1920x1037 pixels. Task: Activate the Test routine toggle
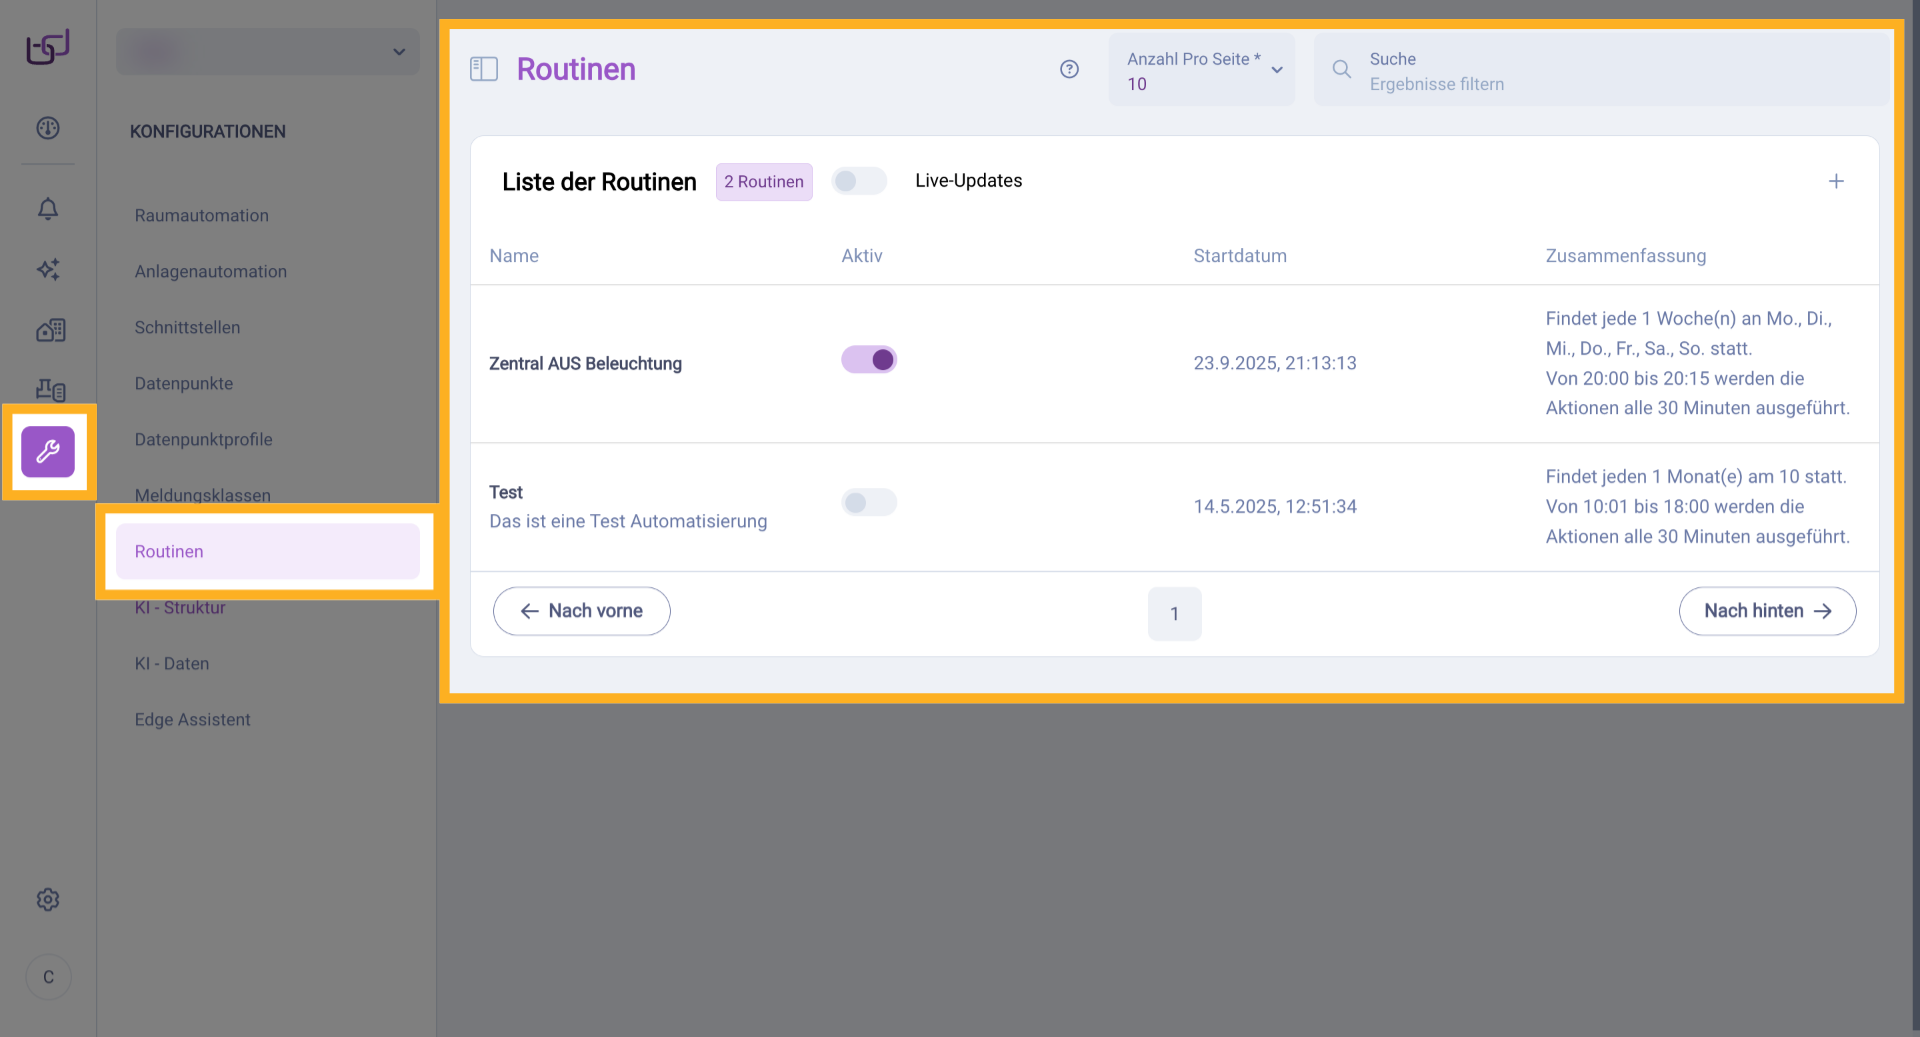click(x=869, y=502)
